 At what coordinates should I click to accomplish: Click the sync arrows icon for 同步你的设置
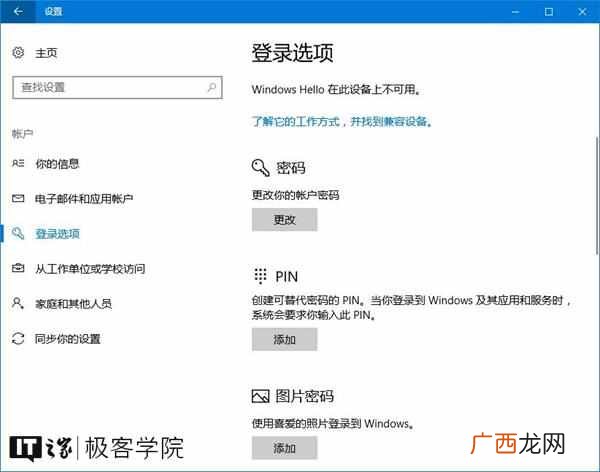click(18, 338)
